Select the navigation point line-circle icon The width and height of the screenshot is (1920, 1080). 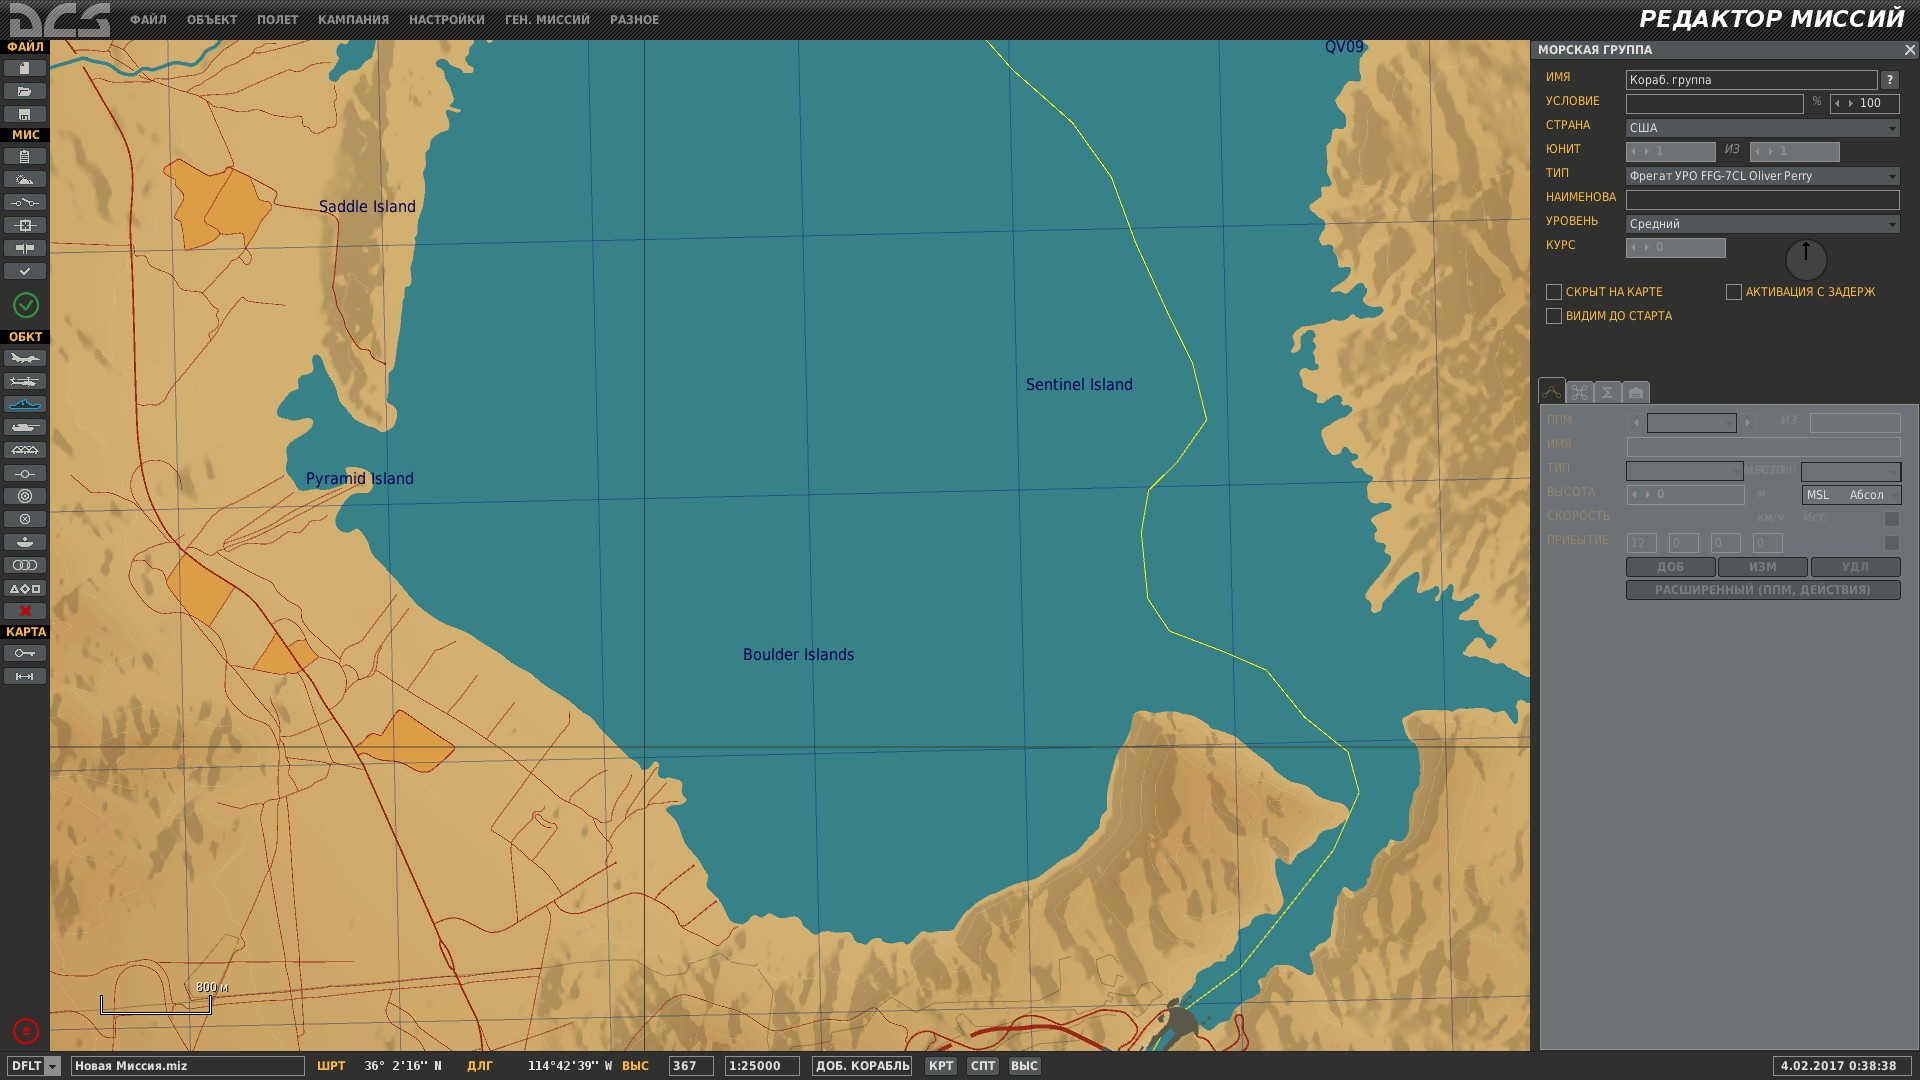click(25, 473)
